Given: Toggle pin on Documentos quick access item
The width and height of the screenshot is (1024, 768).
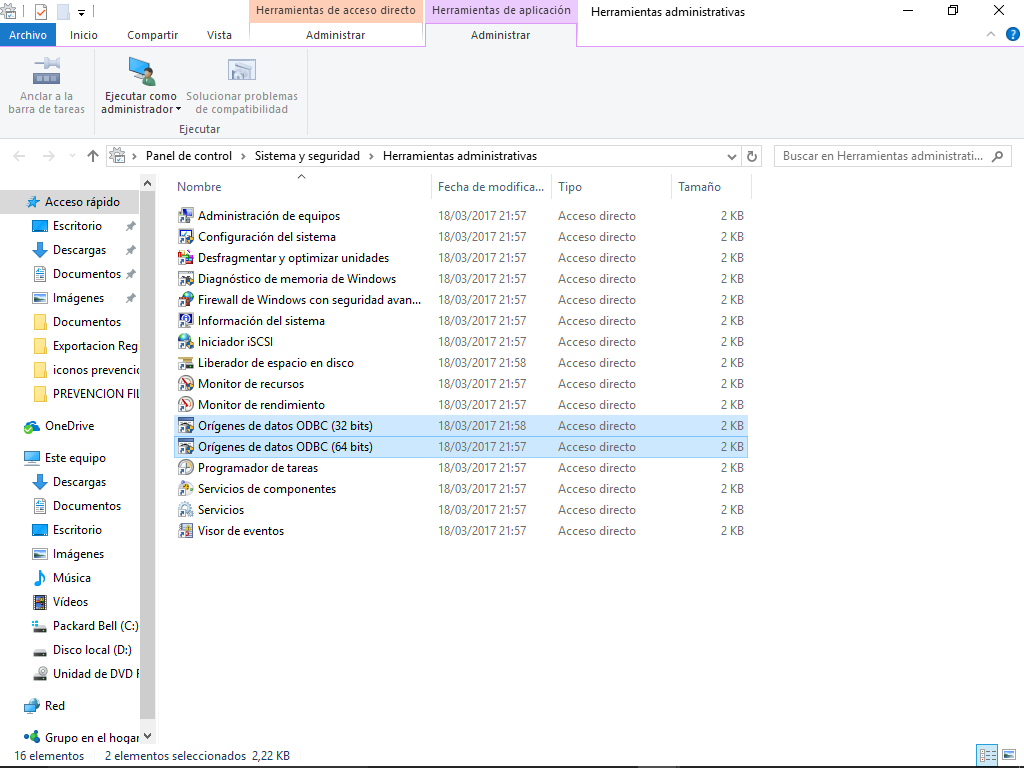Looking at the screenshot, I should 131,274.
